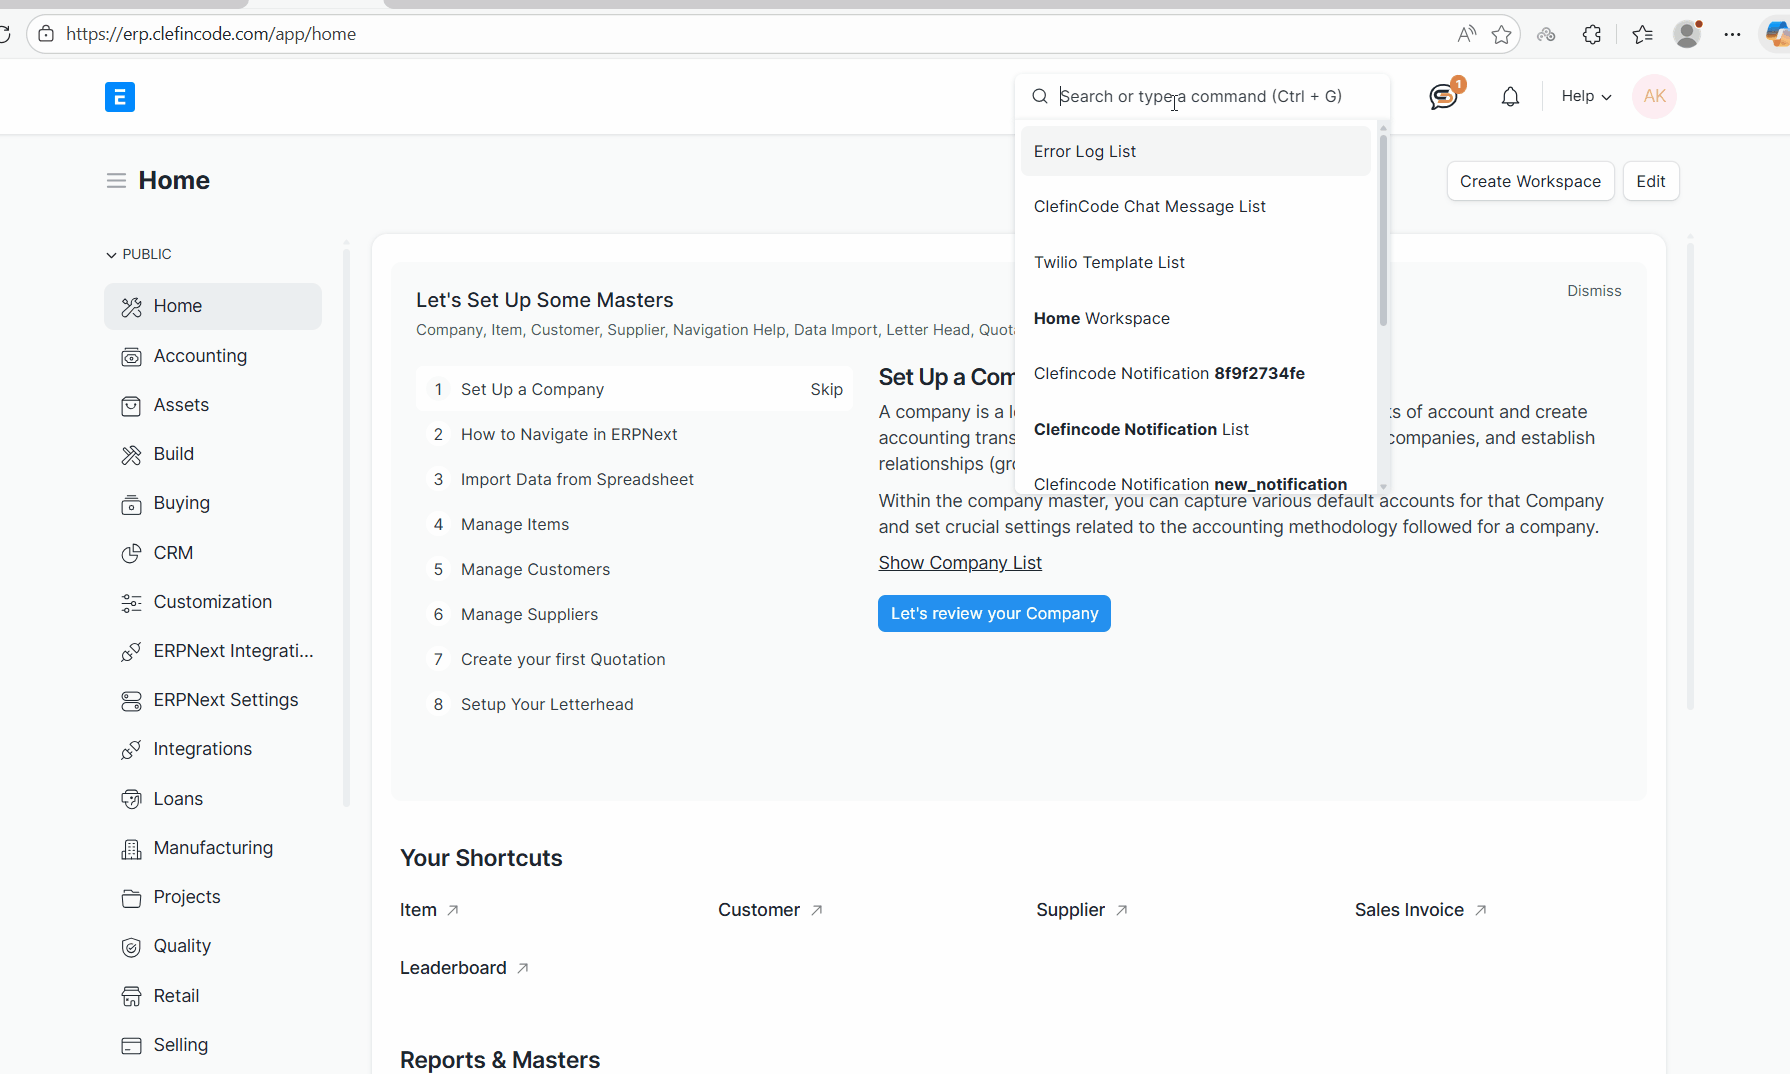Select the Customization sidebar icon

click(132, 602)
